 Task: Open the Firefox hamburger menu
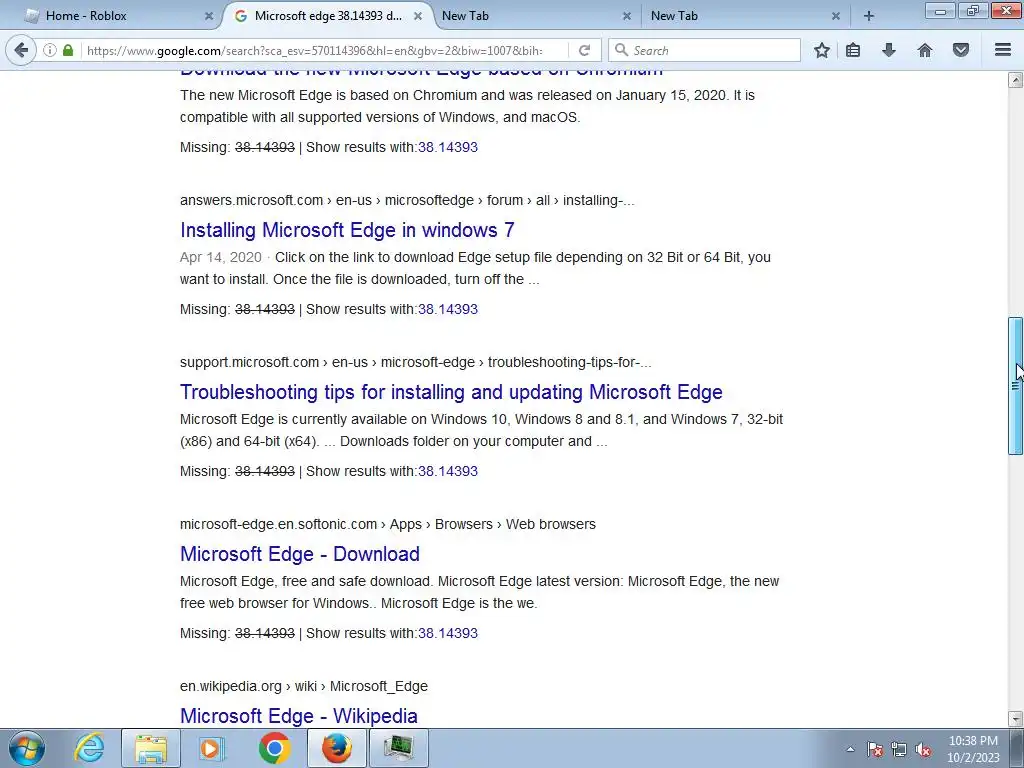pos(1003,50)
